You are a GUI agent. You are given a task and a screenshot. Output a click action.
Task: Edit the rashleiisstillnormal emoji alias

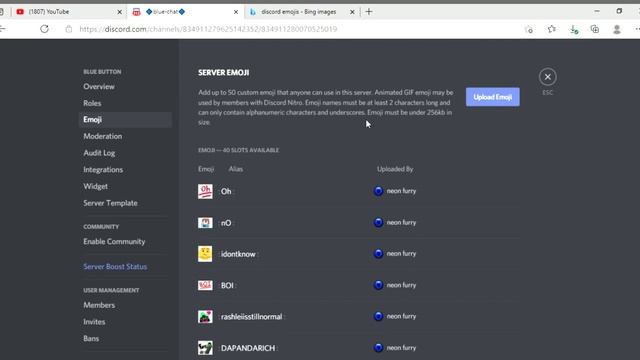click(252, 317)
